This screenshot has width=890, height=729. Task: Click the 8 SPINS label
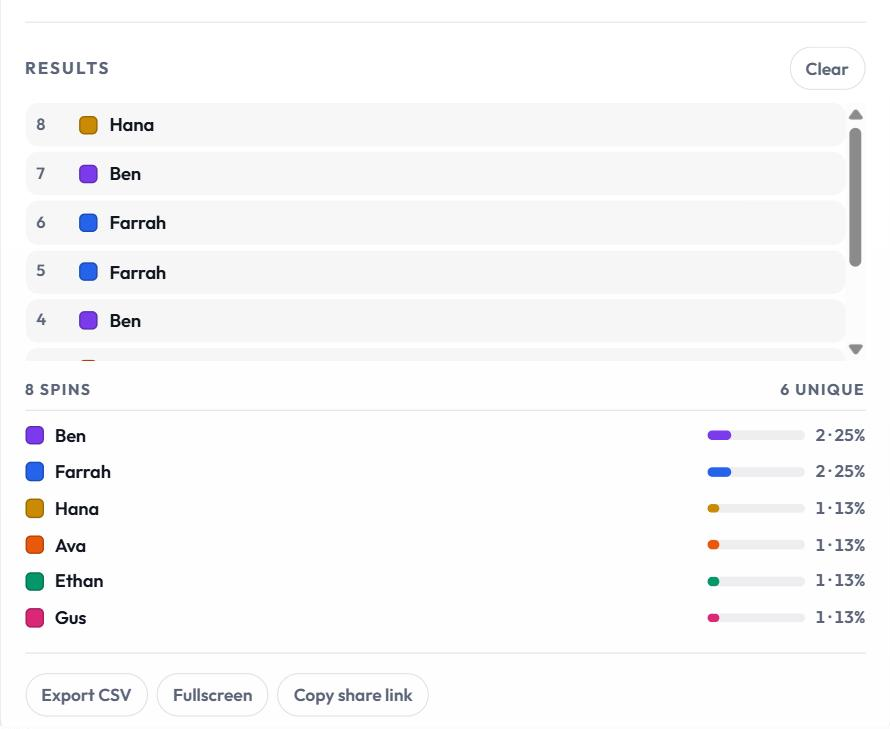pos(58,389)
